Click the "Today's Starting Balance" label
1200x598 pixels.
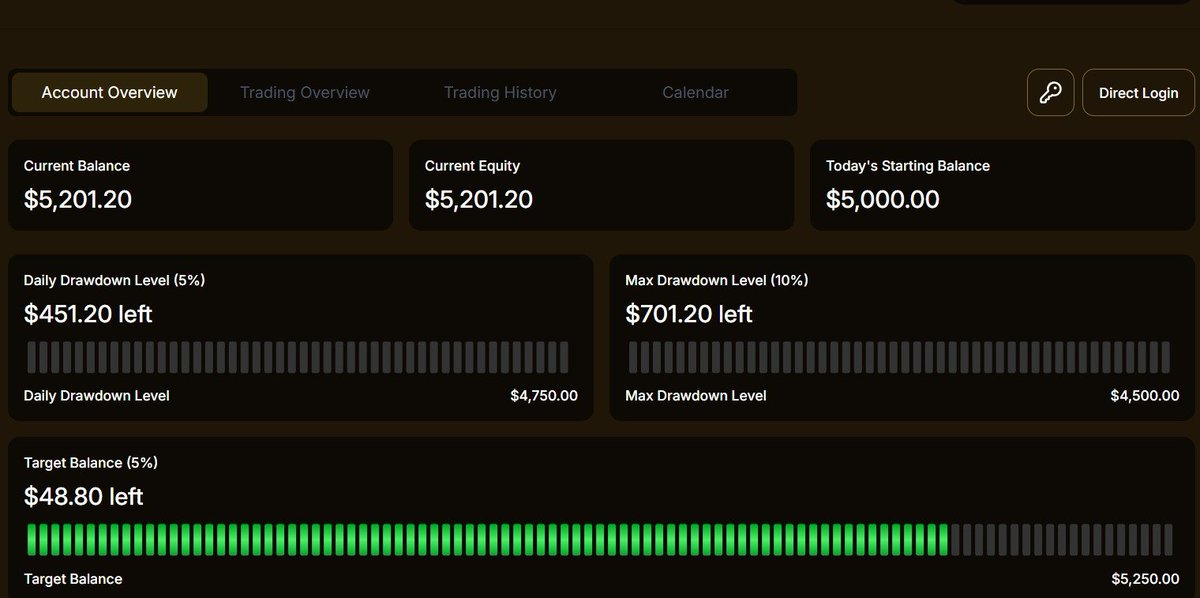pyautogui.click(x=908, y=166)
